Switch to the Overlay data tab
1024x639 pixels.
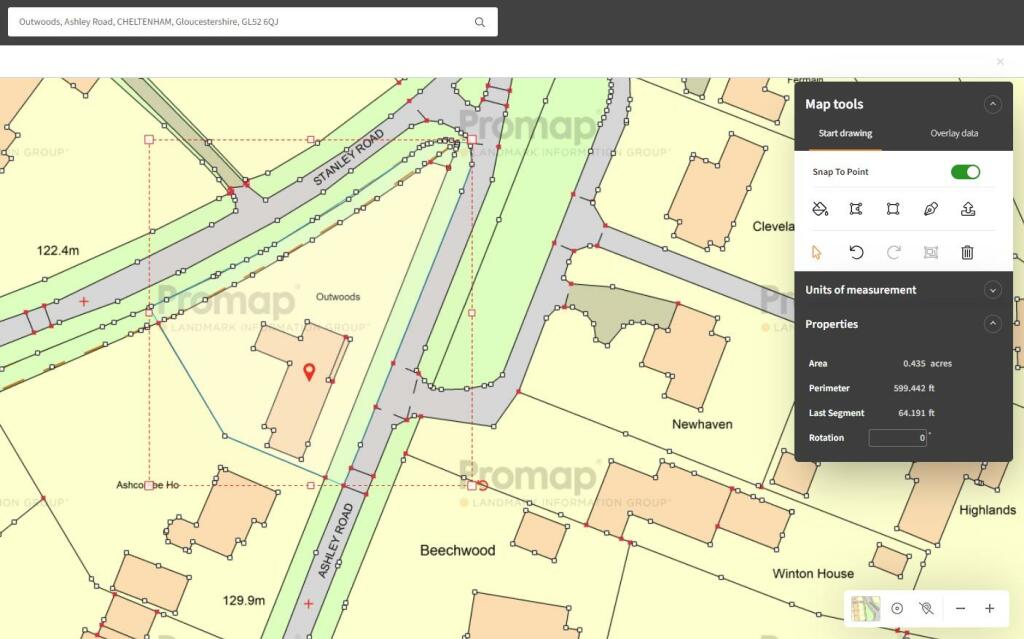pos(953,133)
